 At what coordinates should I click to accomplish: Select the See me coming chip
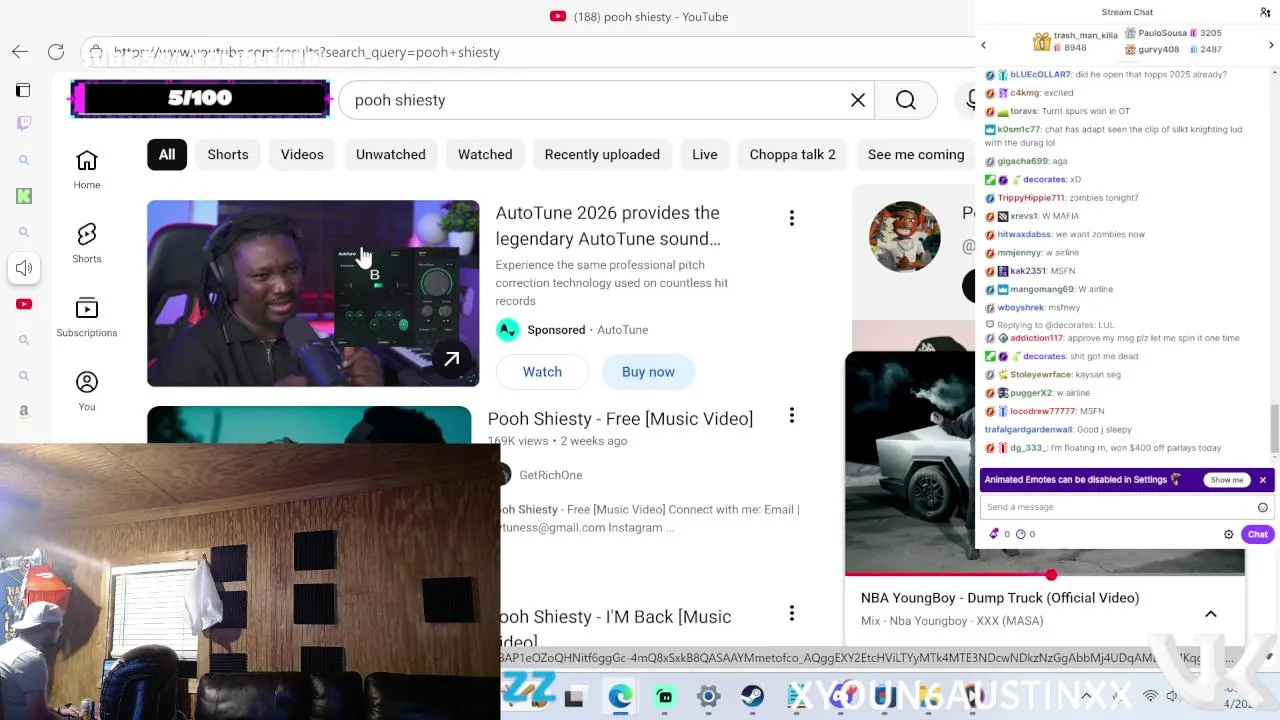(915, 154)
